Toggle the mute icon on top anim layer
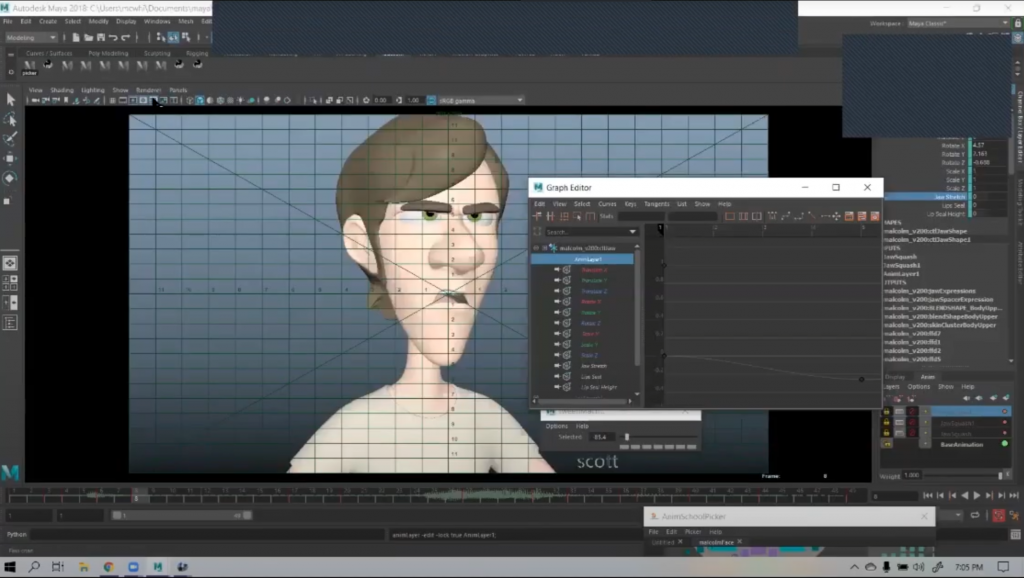The image size is (1024, 578). tap(912, 411)
